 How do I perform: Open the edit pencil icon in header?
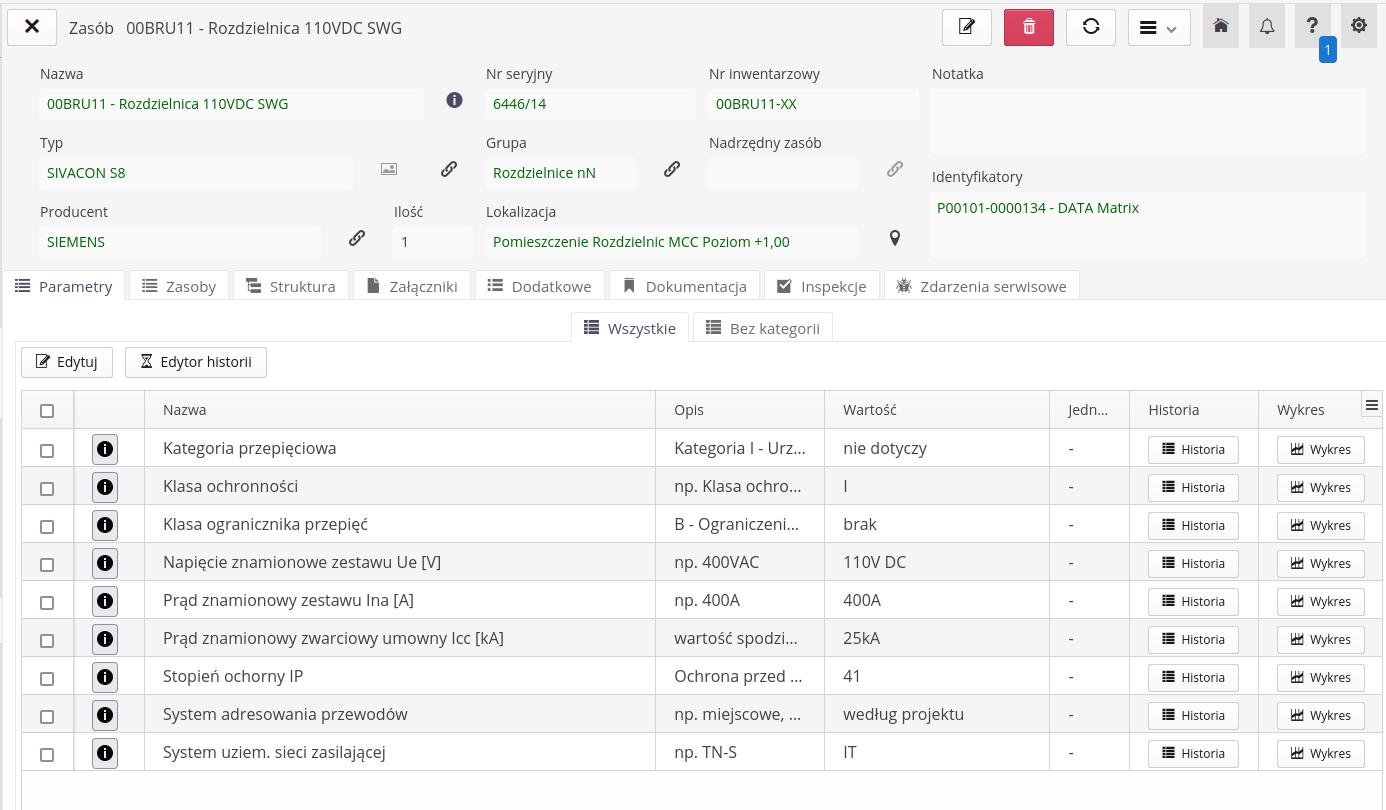coord(967,27)
